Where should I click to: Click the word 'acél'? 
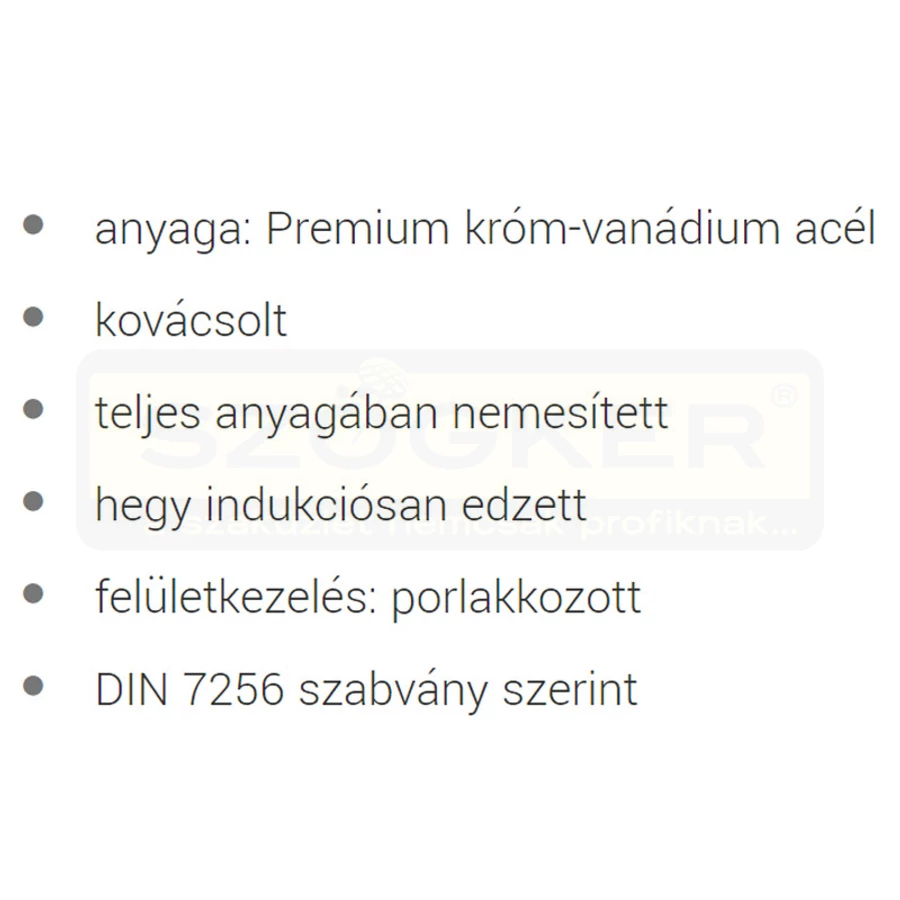click(836, 227)
